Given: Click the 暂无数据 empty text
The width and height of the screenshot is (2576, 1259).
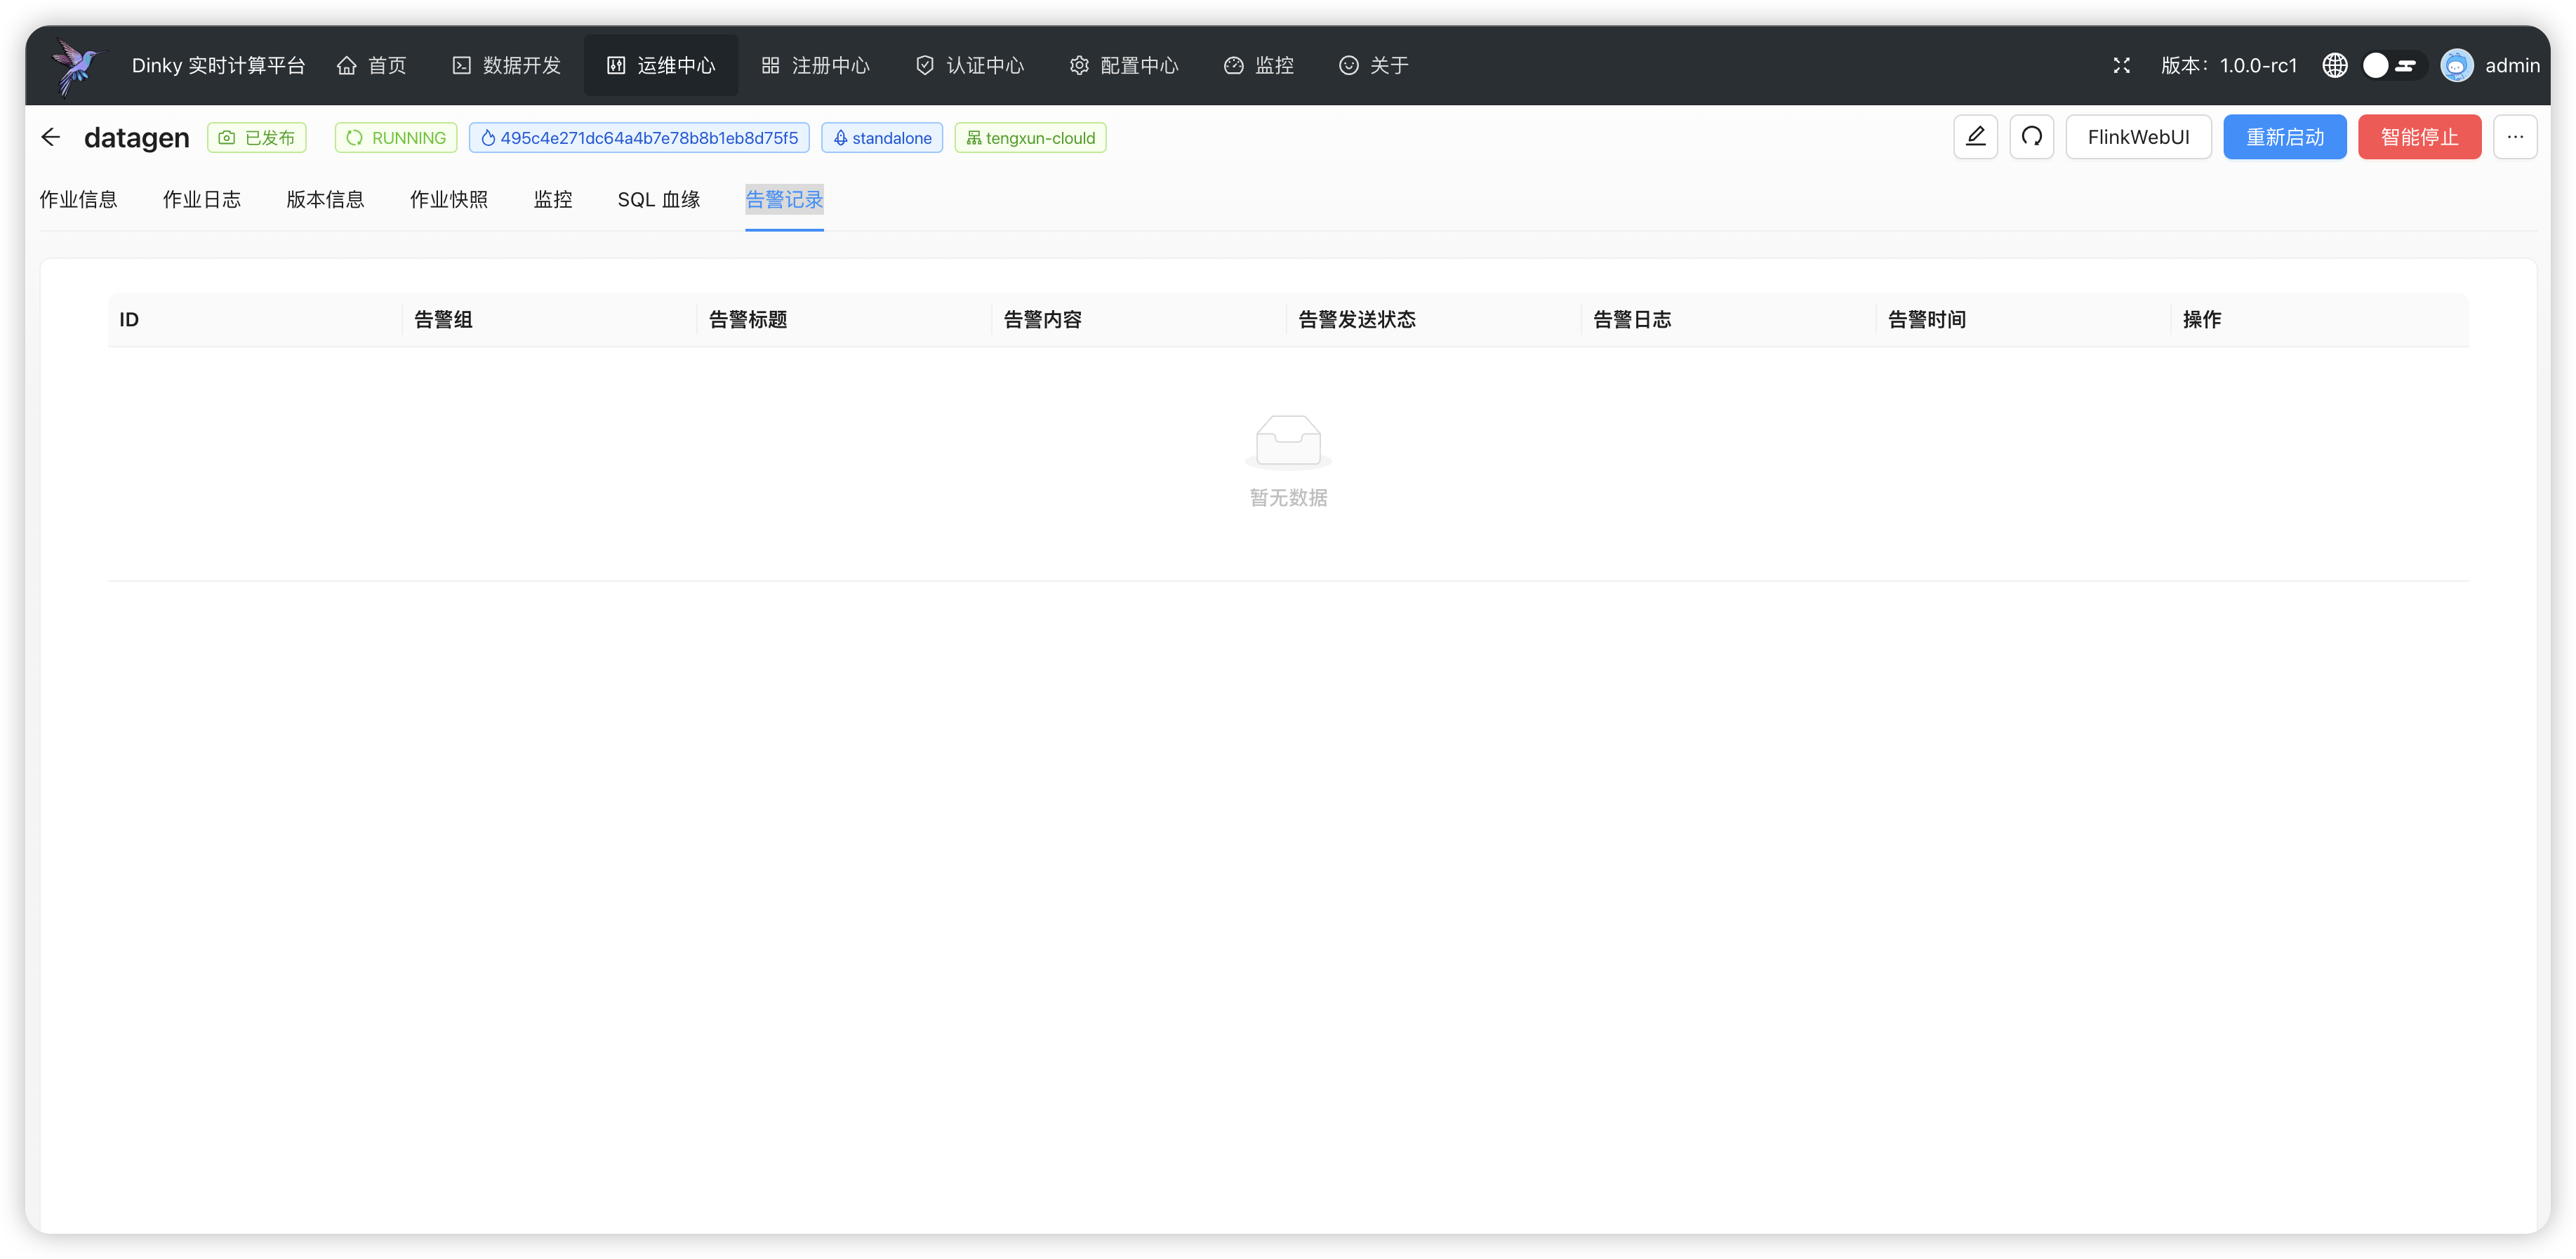Looking at the screenshot, I should pos(1288,497).
